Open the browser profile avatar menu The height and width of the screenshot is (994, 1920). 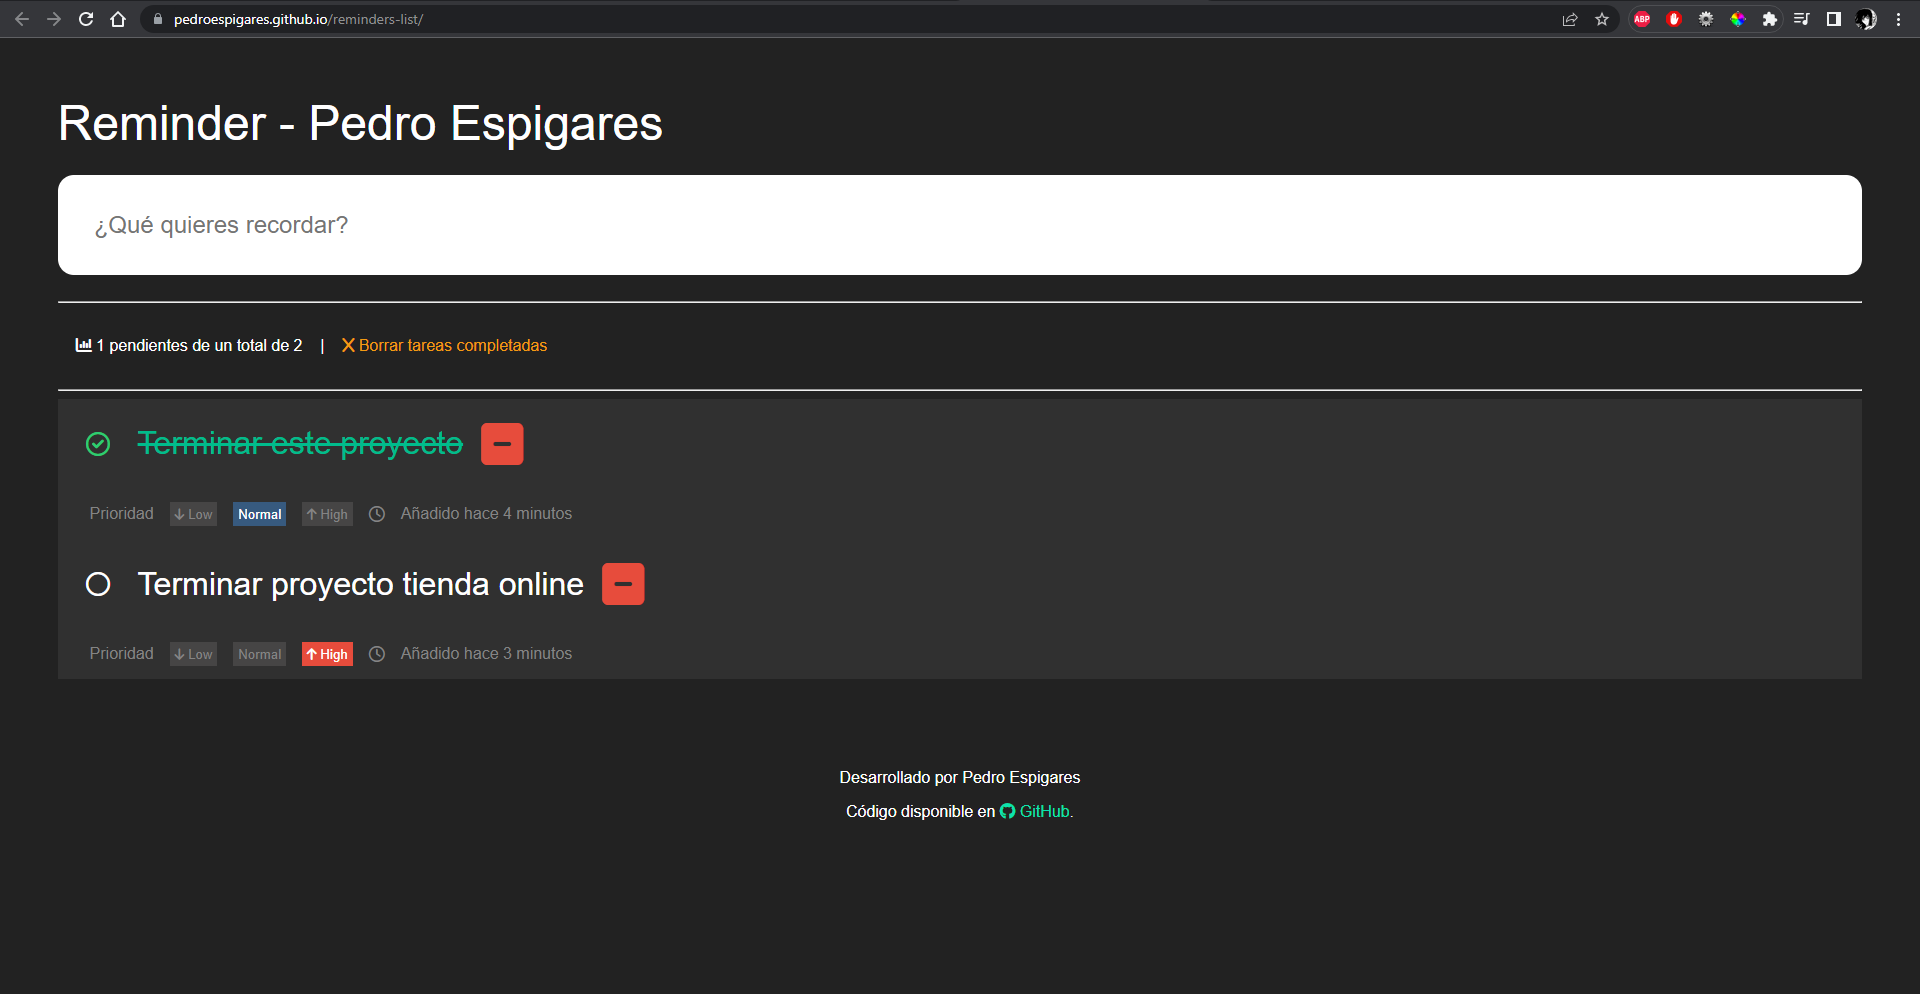click(1866, 19)
